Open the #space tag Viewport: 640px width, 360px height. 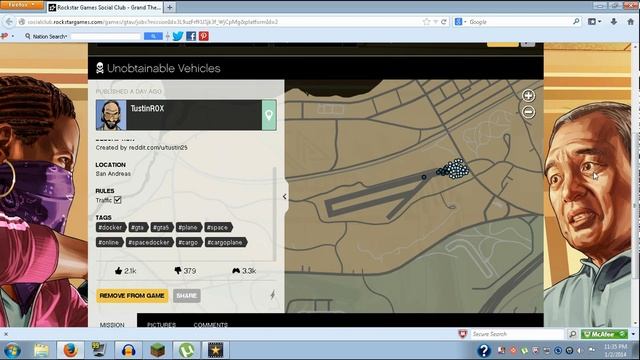218,227
